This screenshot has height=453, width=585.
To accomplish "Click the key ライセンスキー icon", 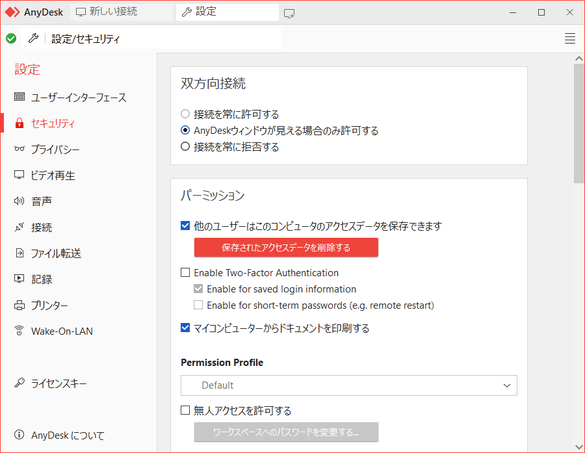I will click(19, 382).
